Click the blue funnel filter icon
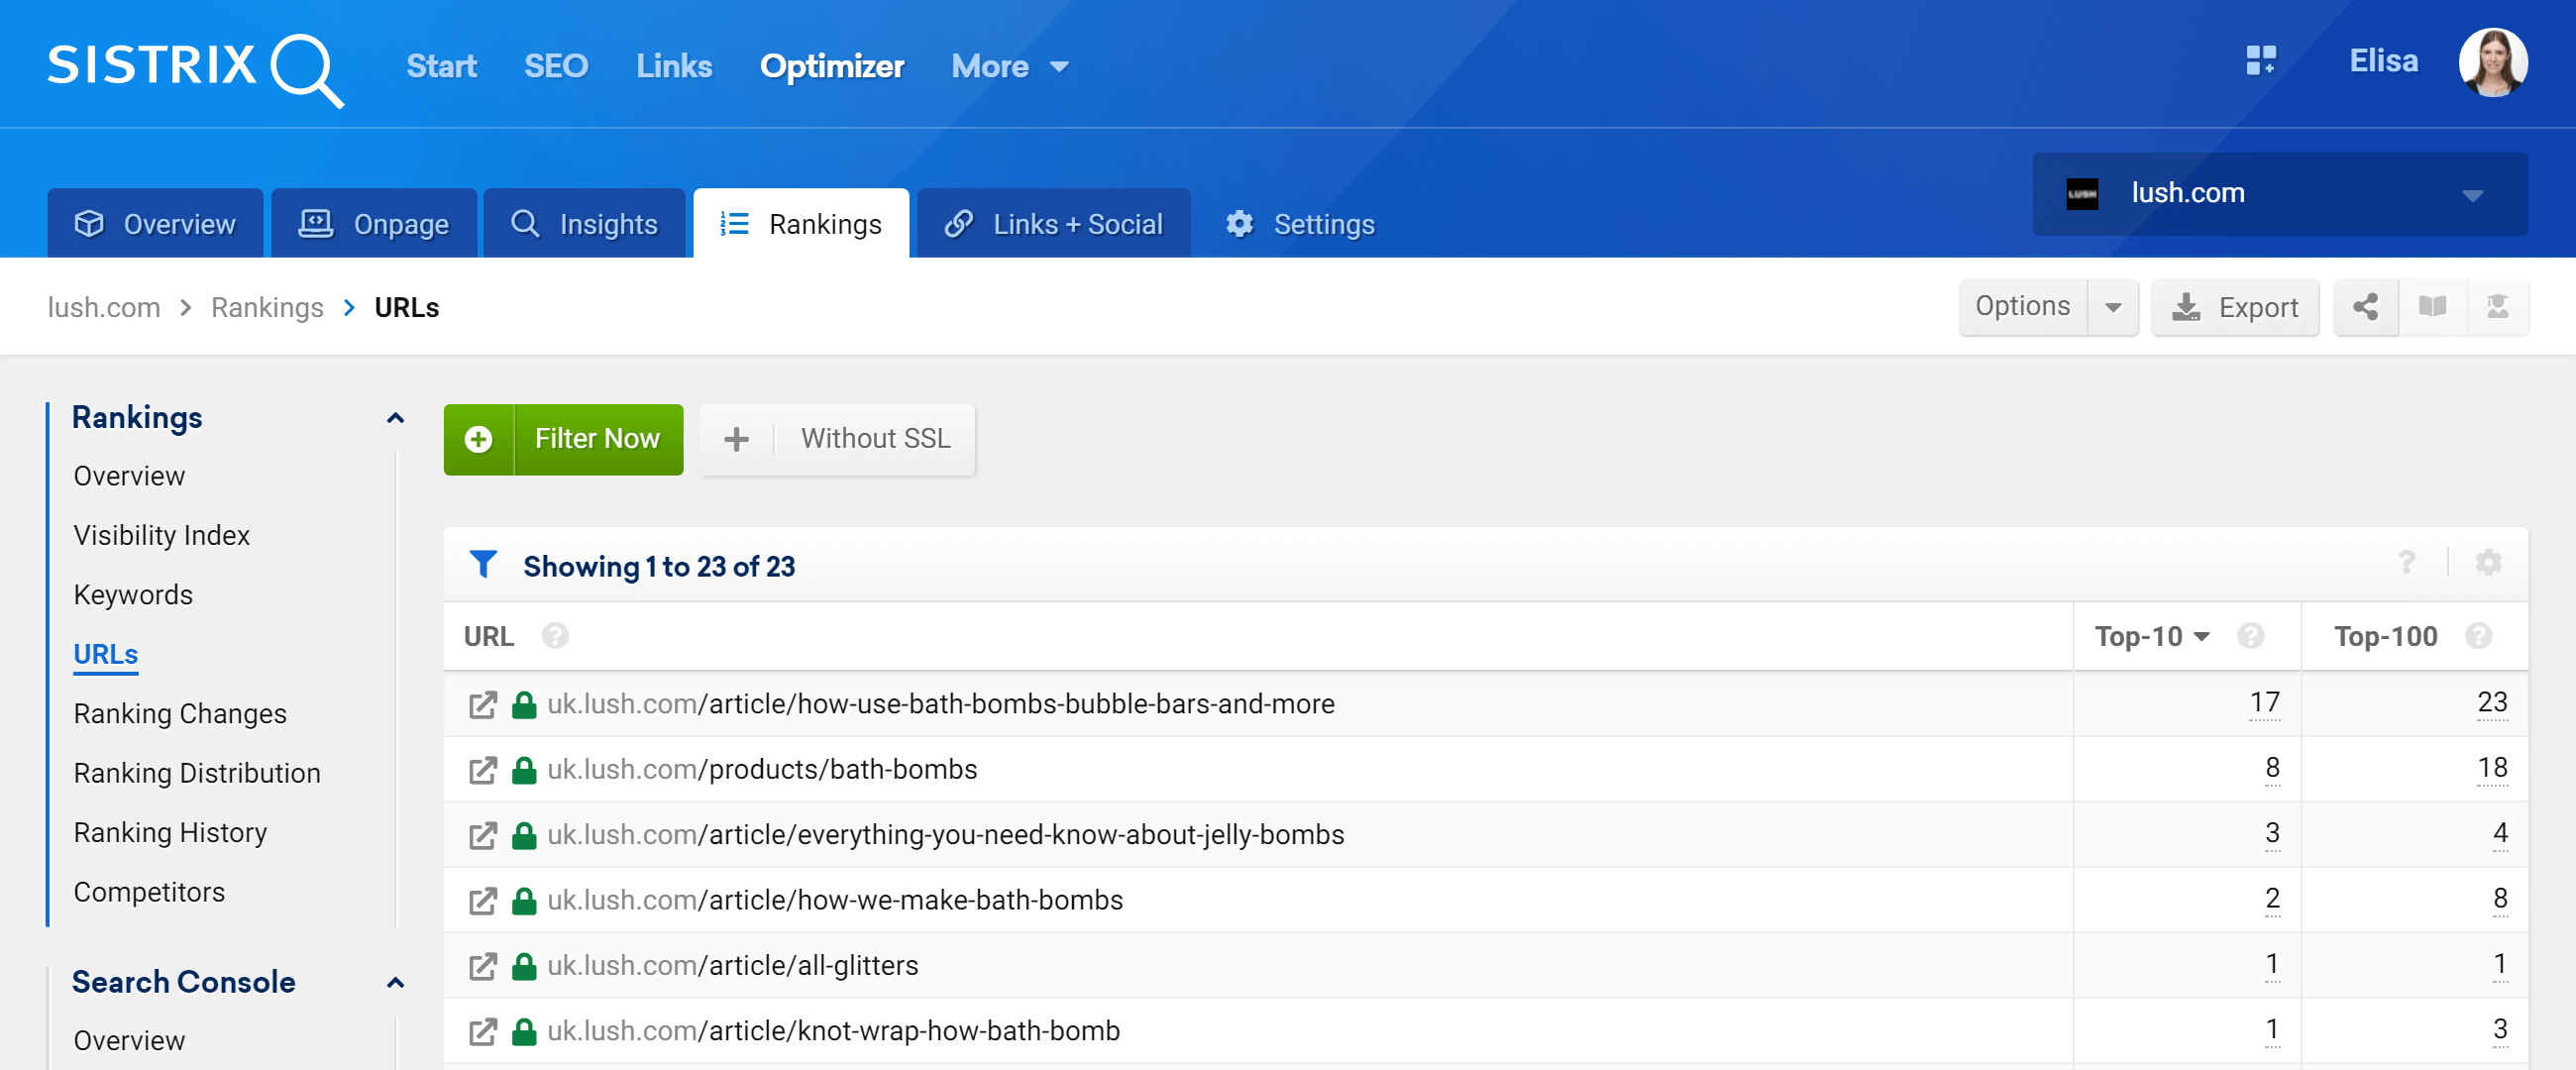The image size is (2576, 1070). coord(483,565)
